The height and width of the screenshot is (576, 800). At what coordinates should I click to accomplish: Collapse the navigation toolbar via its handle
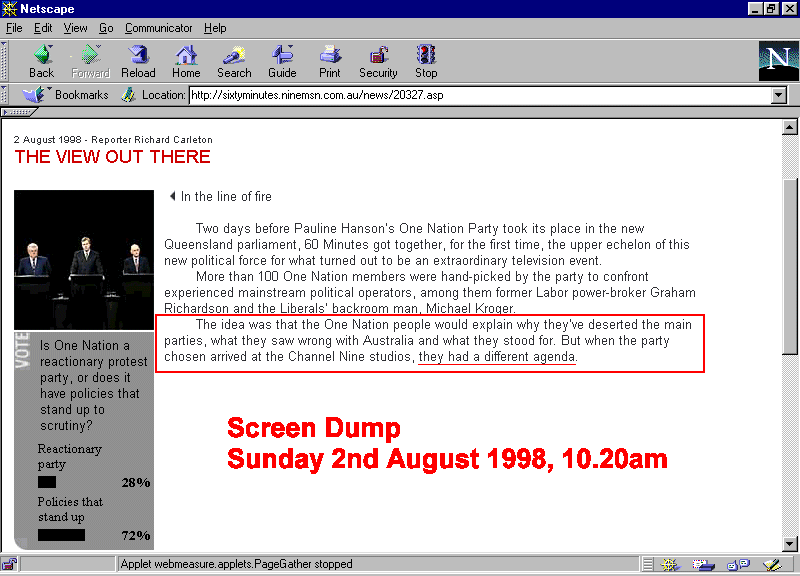pos(4,61)
